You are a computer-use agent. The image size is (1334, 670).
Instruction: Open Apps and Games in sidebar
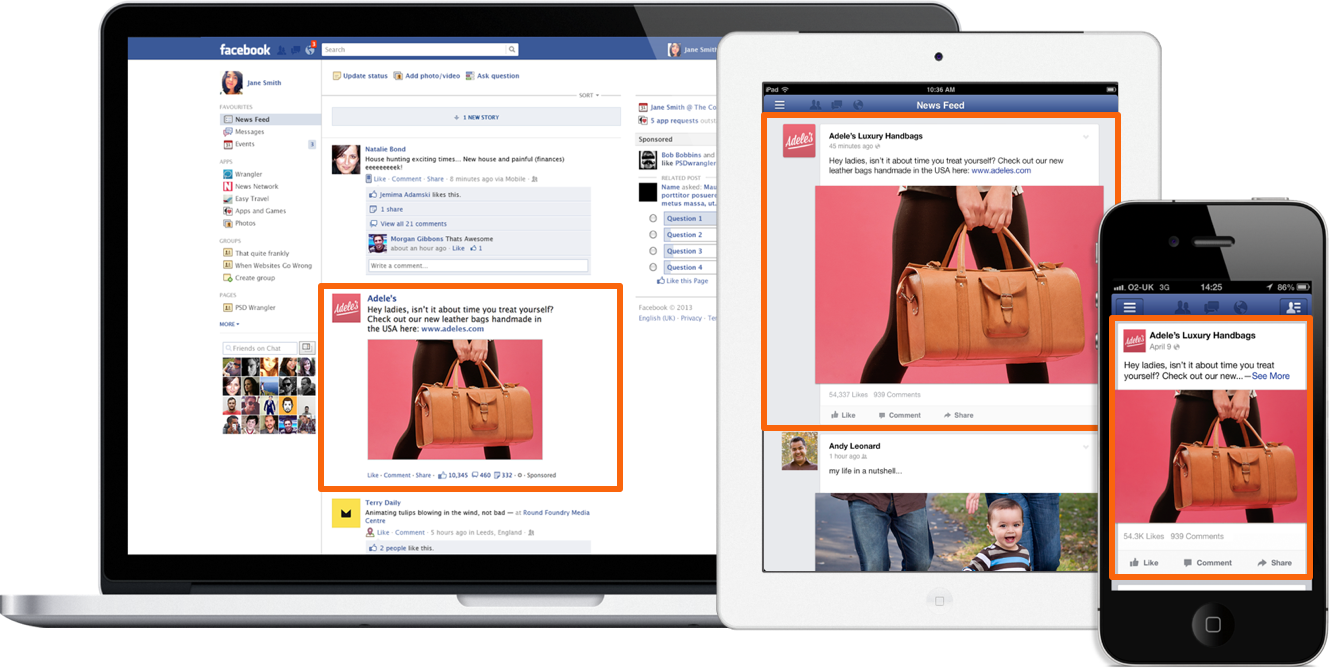(x=255, y=211)
